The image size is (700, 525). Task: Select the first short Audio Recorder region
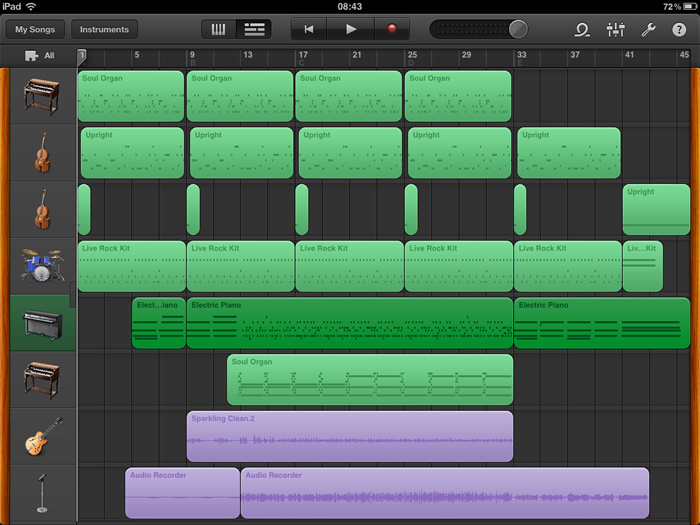pyautogui.click(x=182, y=493)
